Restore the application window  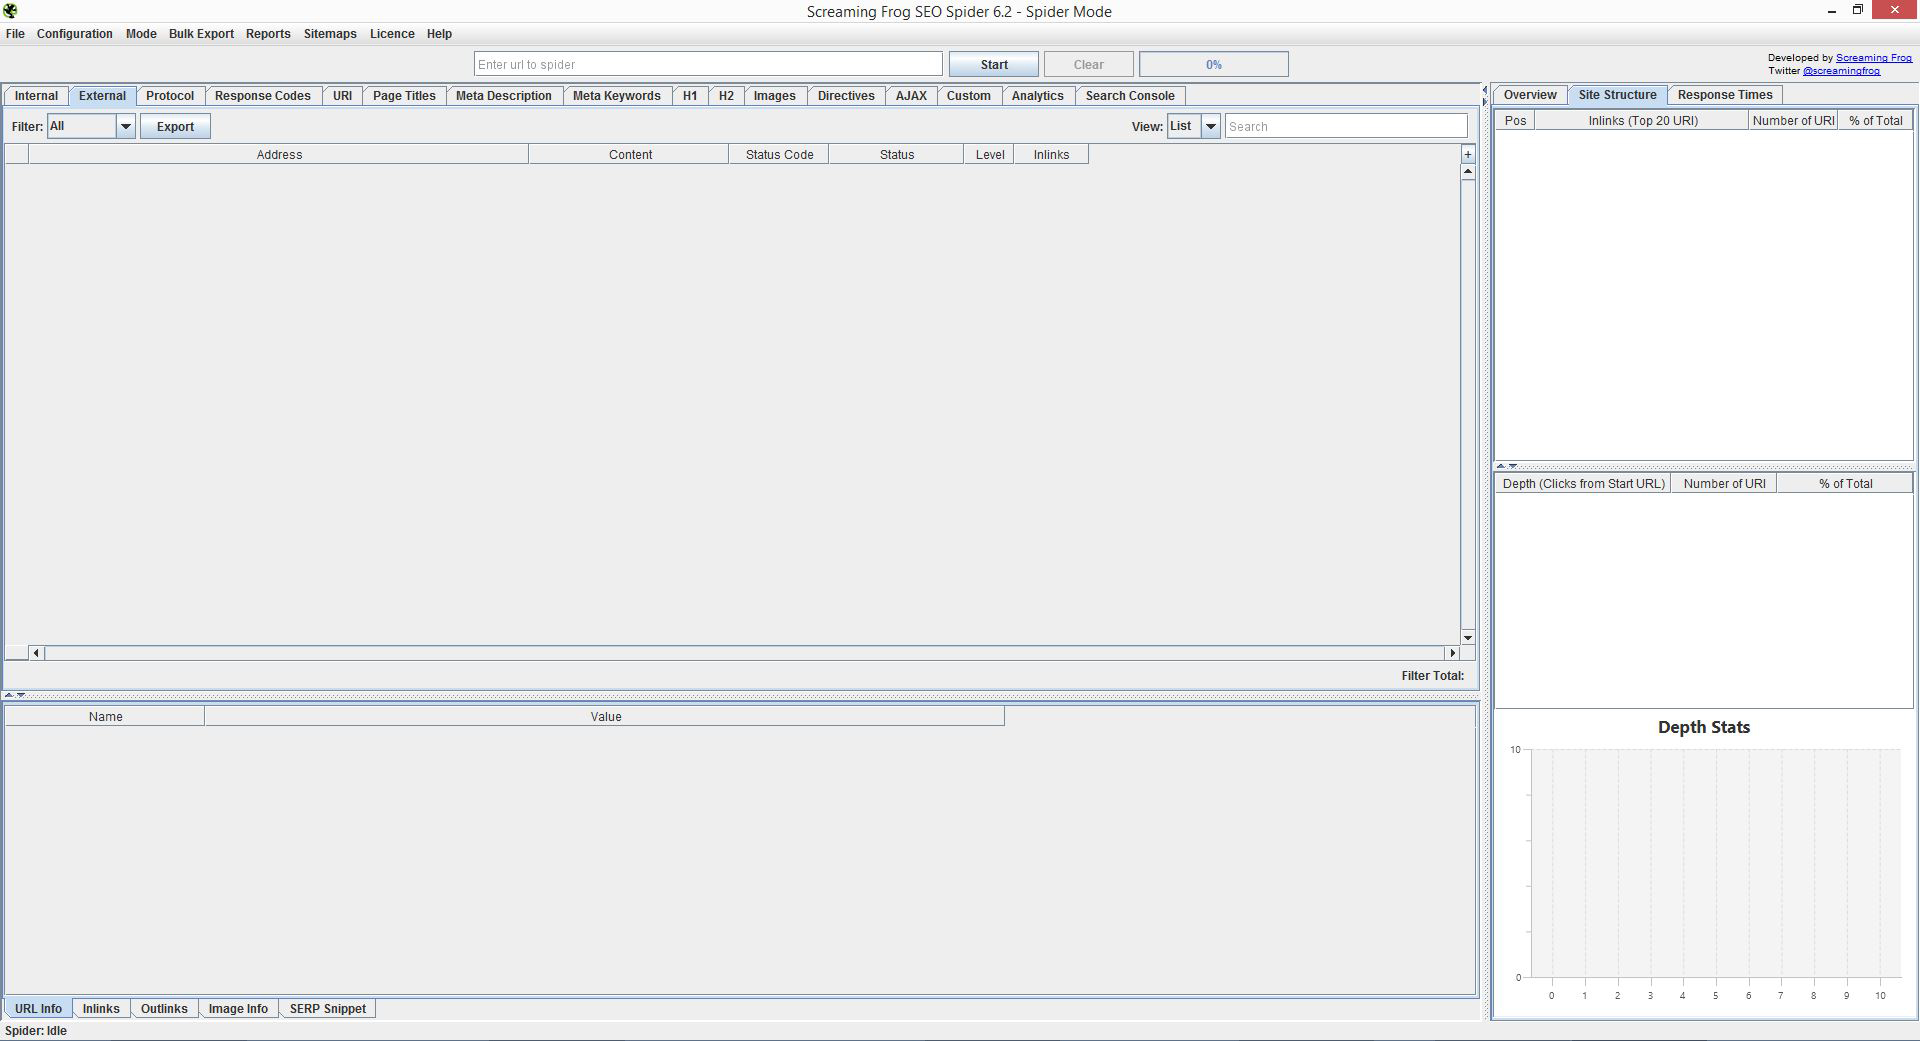pyautogui.click(x=1857, y=11)
